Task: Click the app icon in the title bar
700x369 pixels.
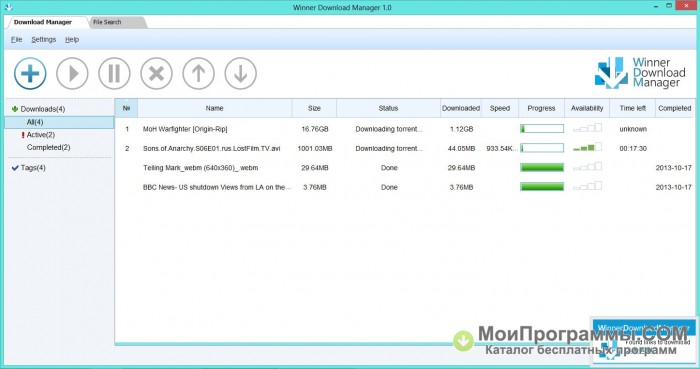Action: (x=8, y=7)
